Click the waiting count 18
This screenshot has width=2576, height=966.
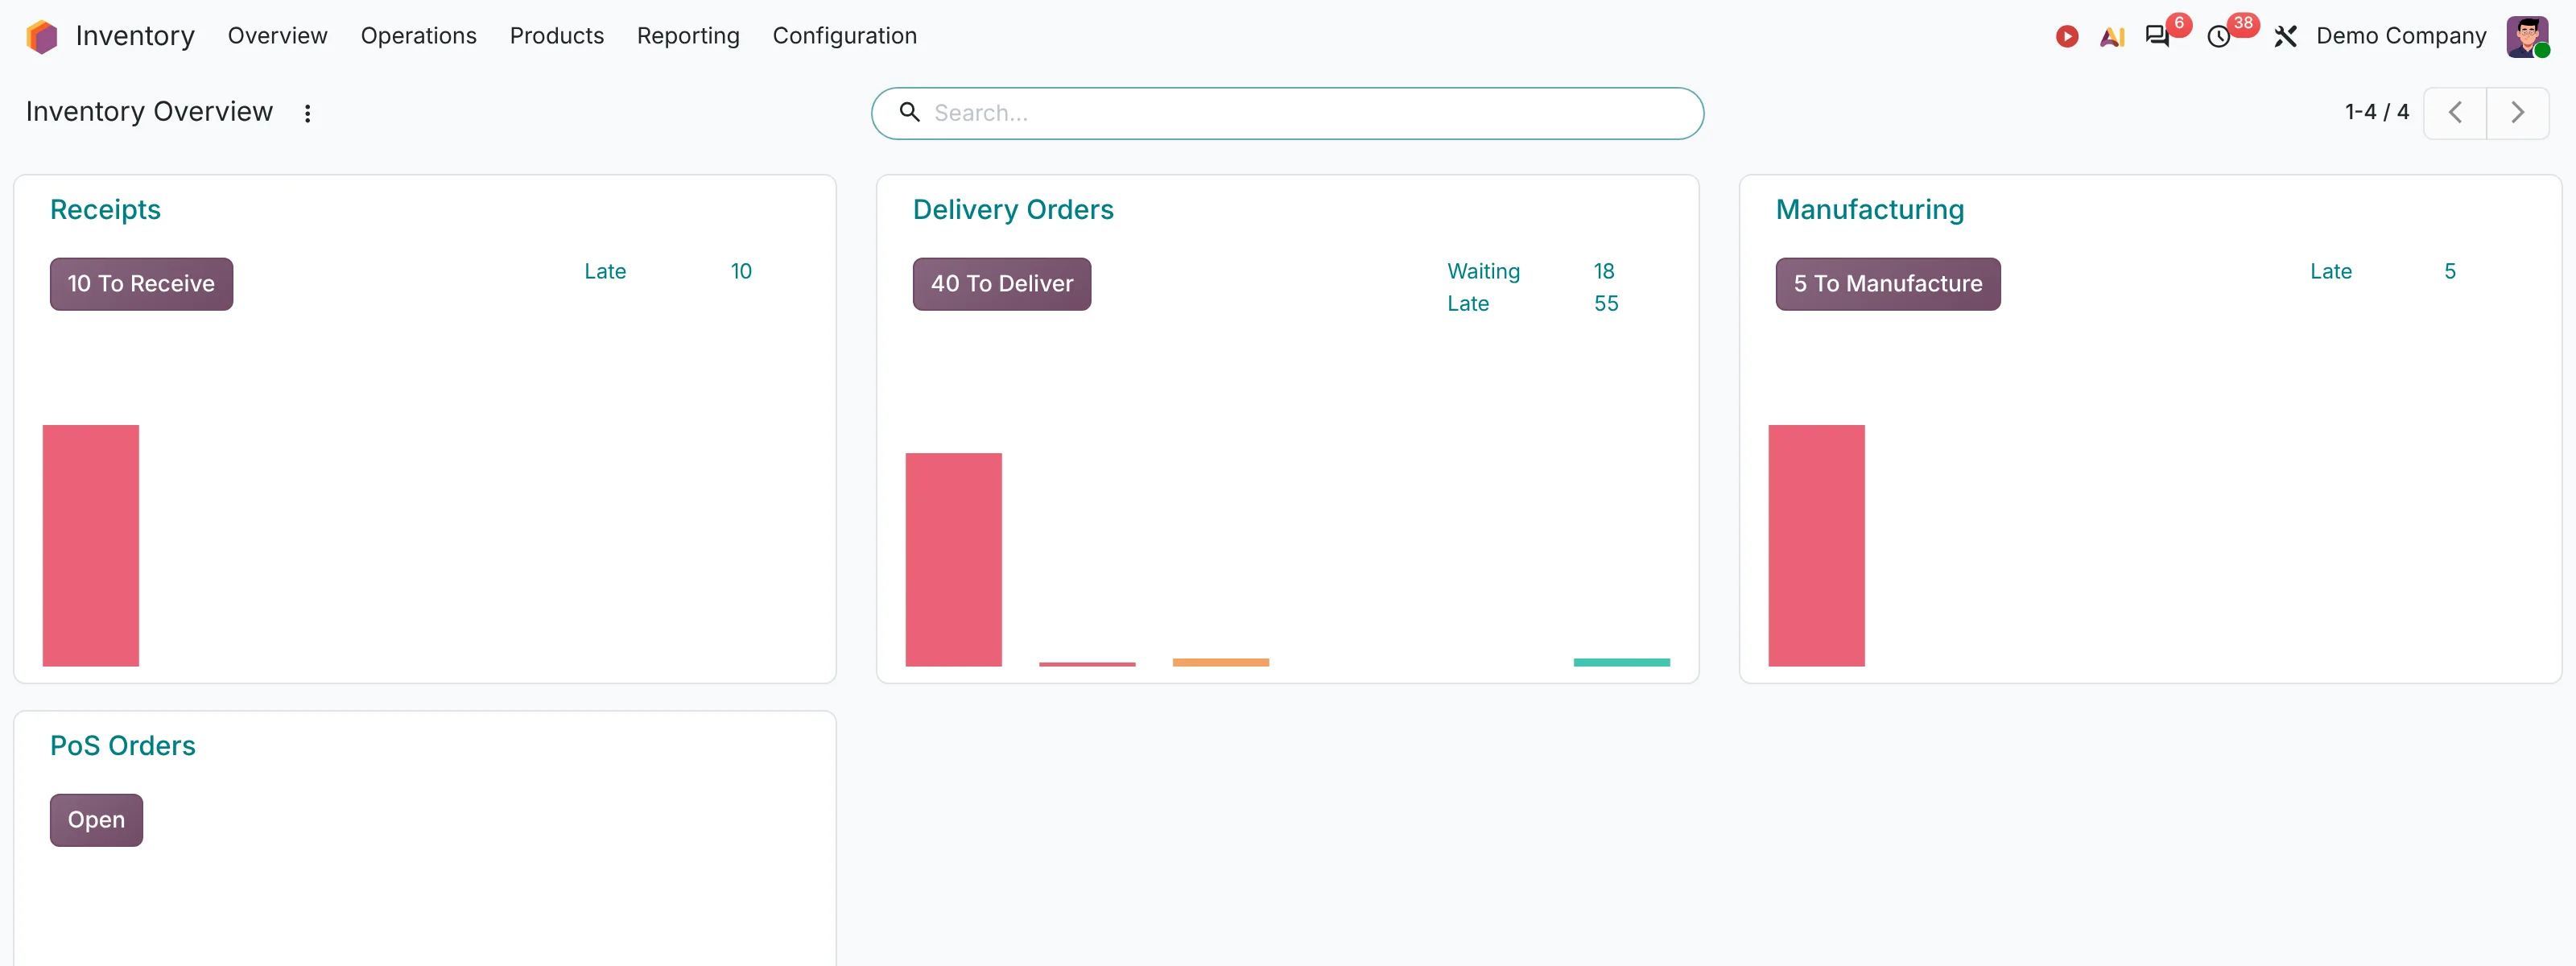click(1604, 271)
